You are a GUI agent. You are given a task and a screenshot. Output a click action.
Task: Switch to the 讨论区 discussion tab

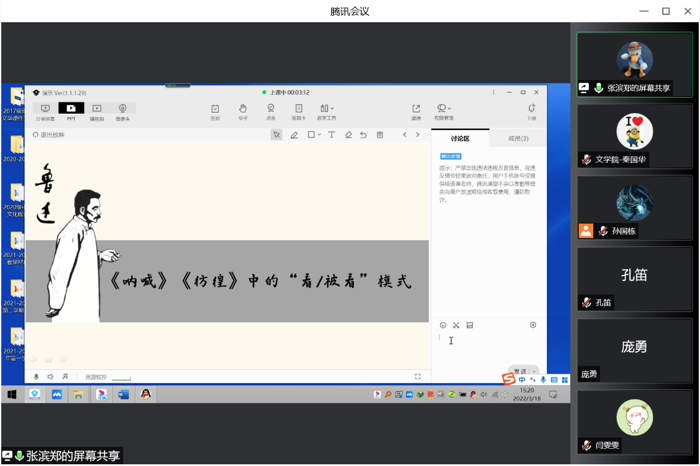coord(459,138)
